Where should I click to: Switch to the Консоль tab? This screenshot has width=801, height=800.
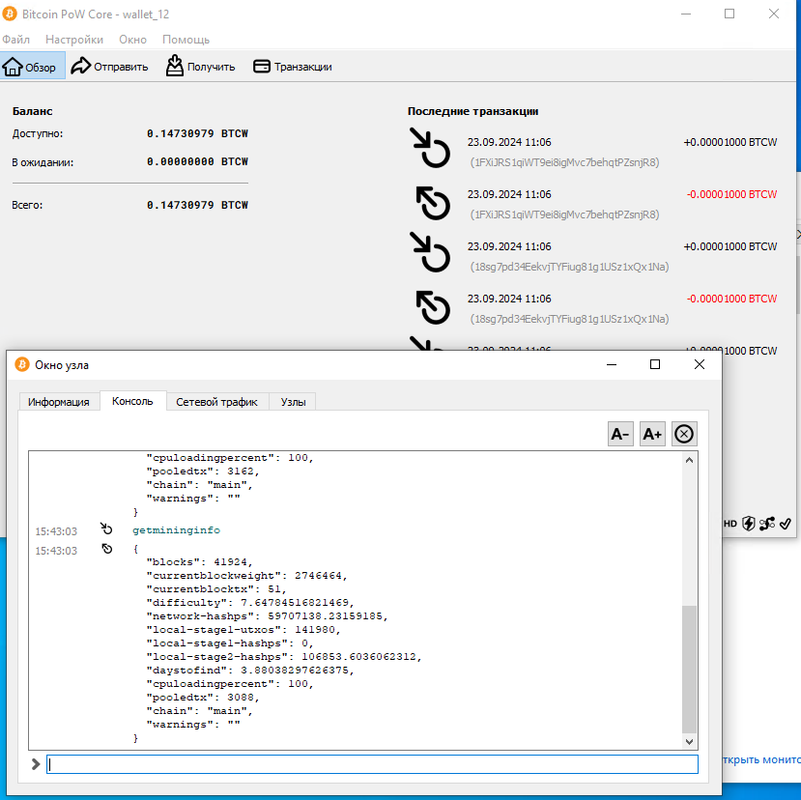(133, 401)
